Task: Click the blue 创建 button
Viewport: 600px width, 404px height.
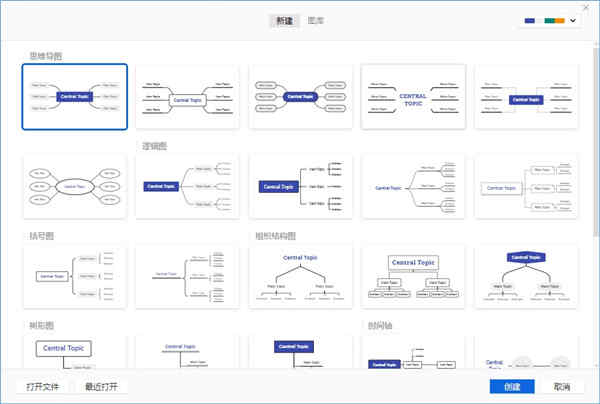Action: (512, 387)
